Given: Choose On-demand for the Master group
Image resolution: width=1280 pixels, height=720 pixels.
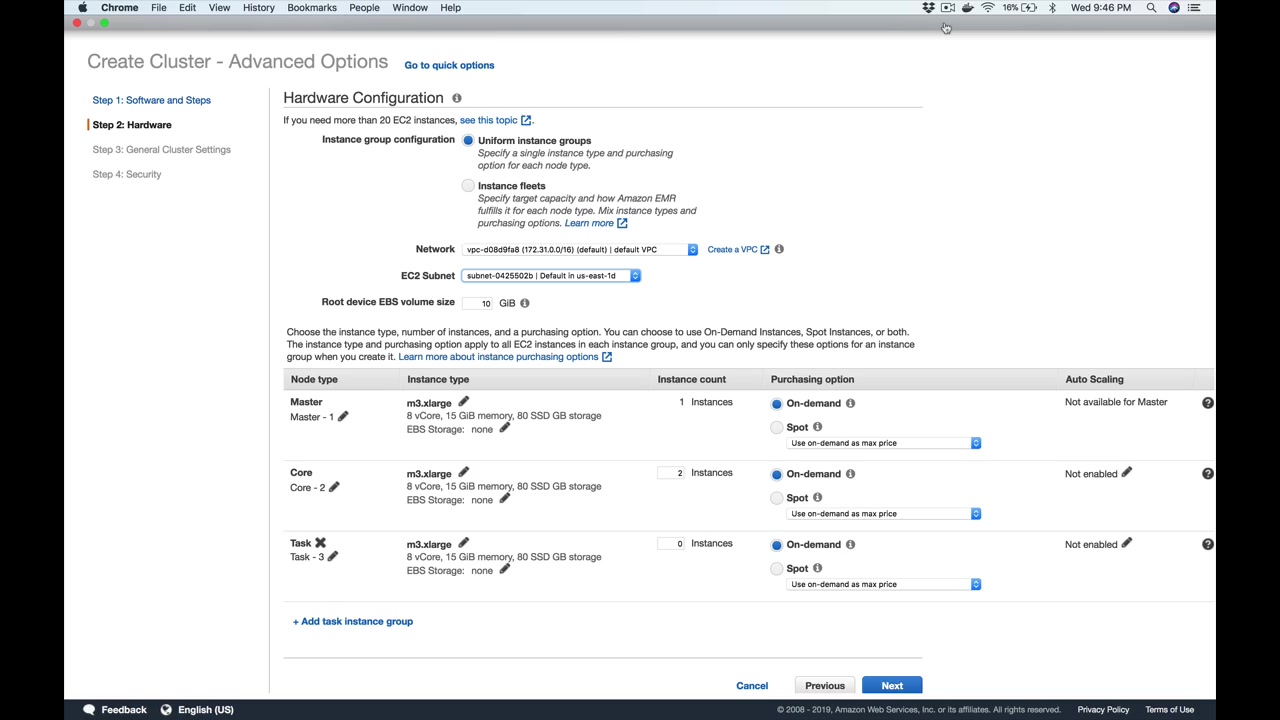Looking at the screenshot, I should (777, 404).
